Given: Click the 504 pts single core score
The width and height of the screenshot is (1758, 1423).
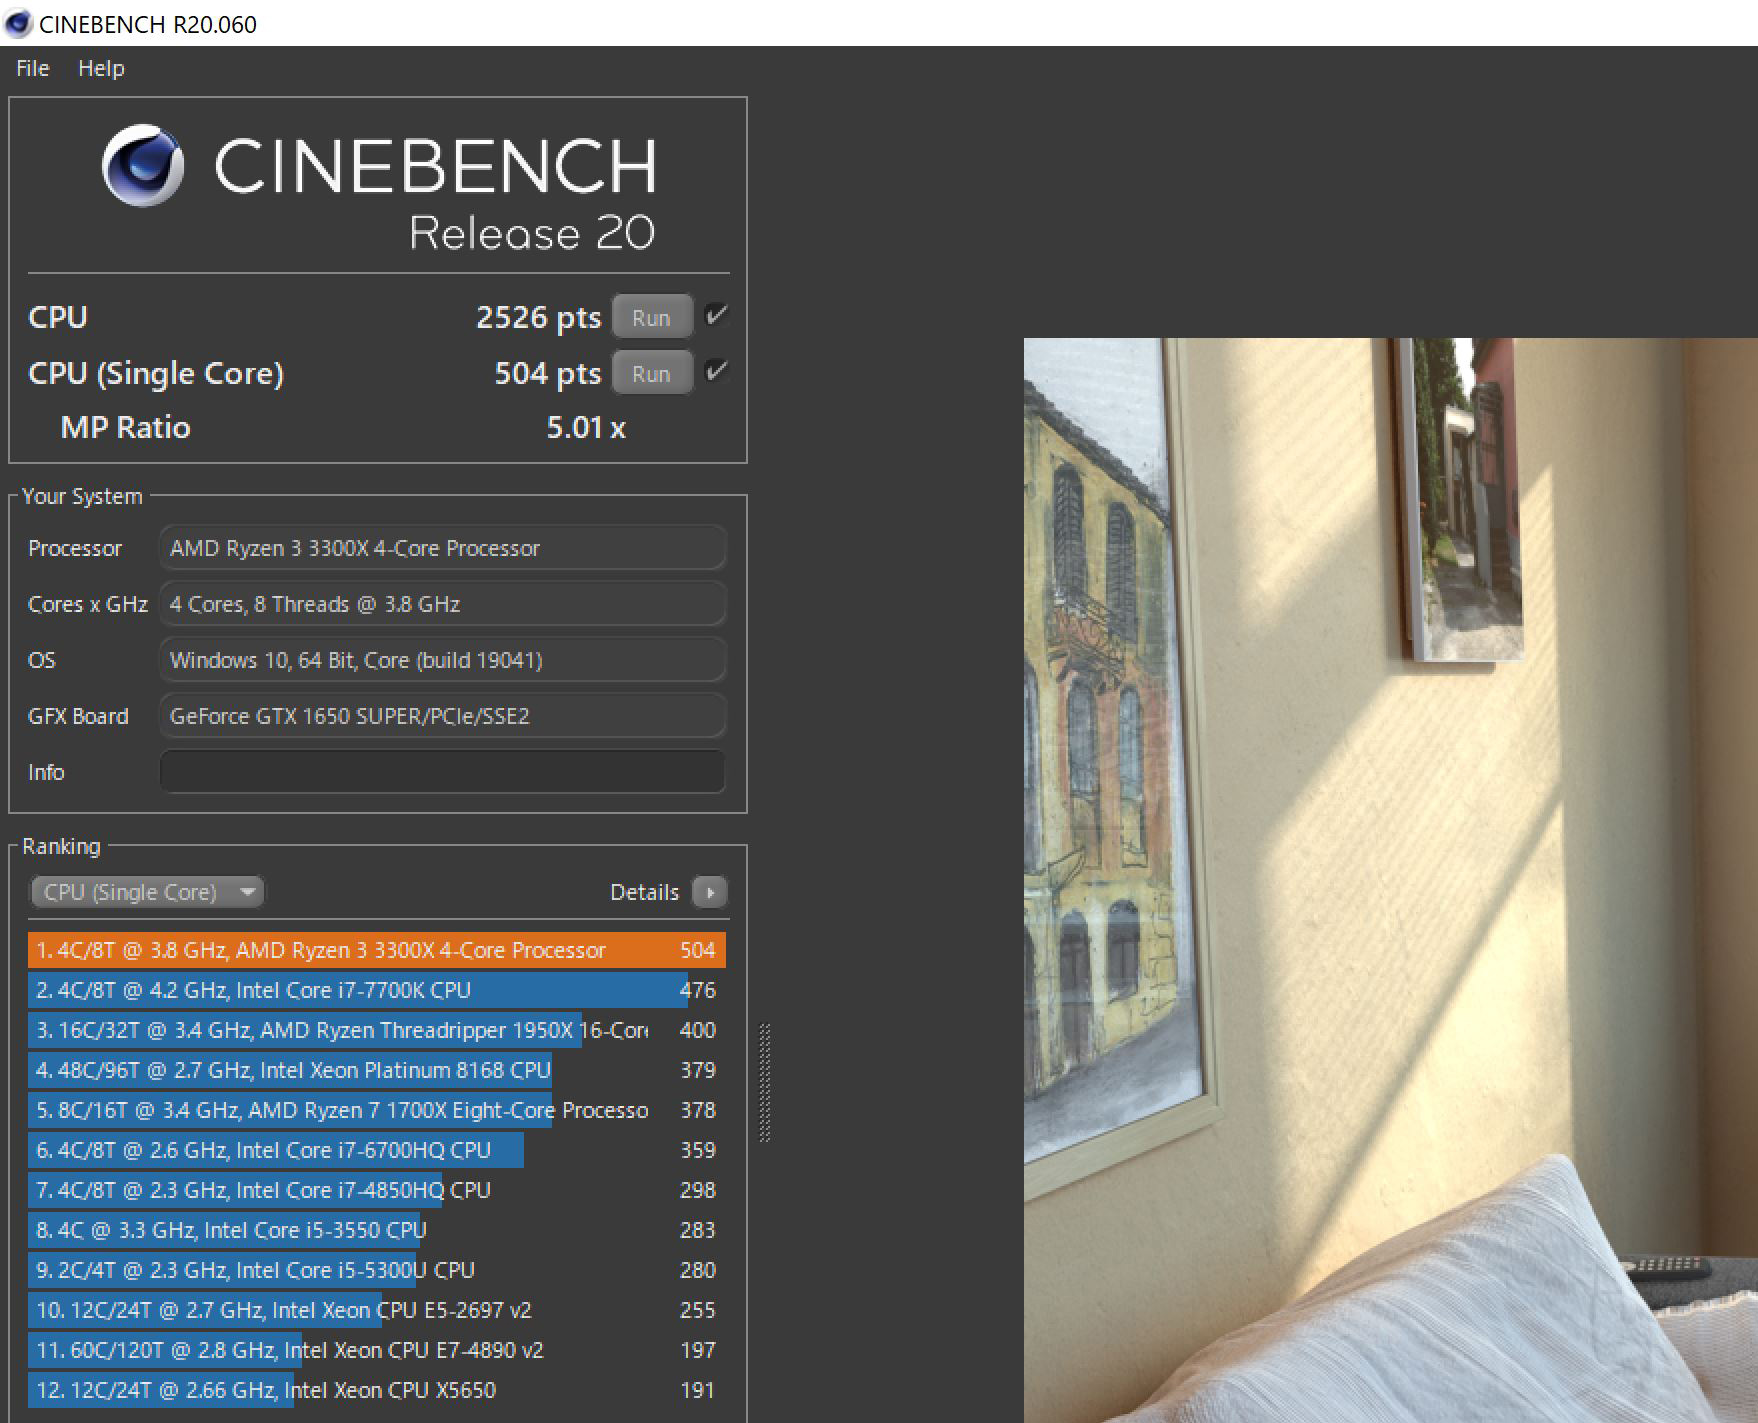Looking at the screenshot, I should click(x=547, y=373).
